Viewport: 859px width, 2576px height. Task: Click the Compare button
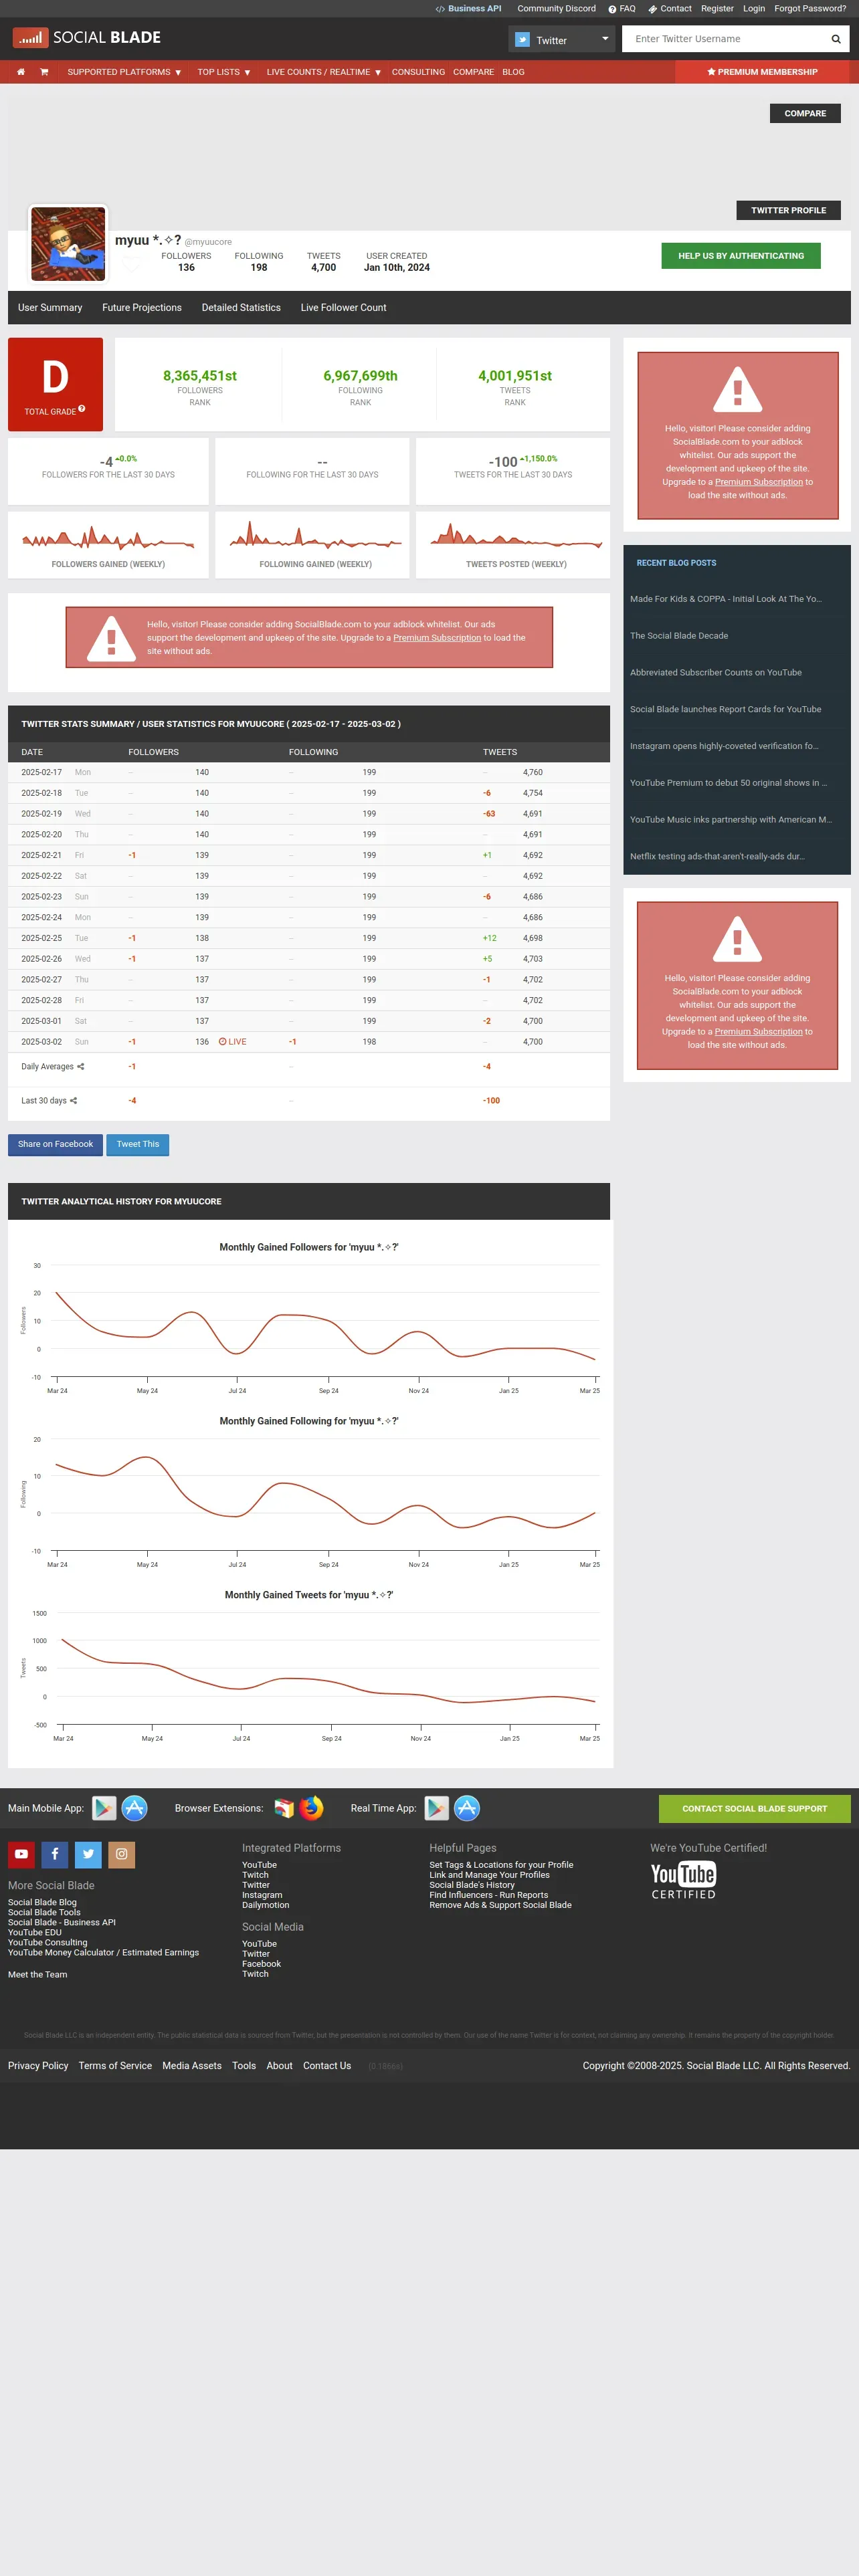[805, 113]
